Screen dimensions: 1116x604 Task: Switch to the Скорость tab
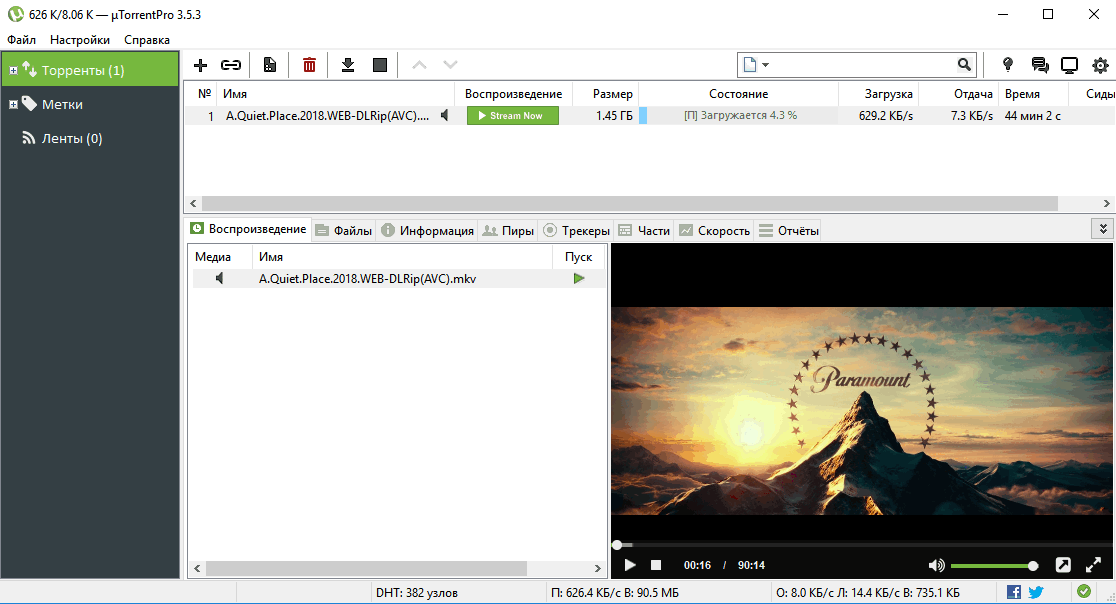pyautogui.click(x=715, y=231)
